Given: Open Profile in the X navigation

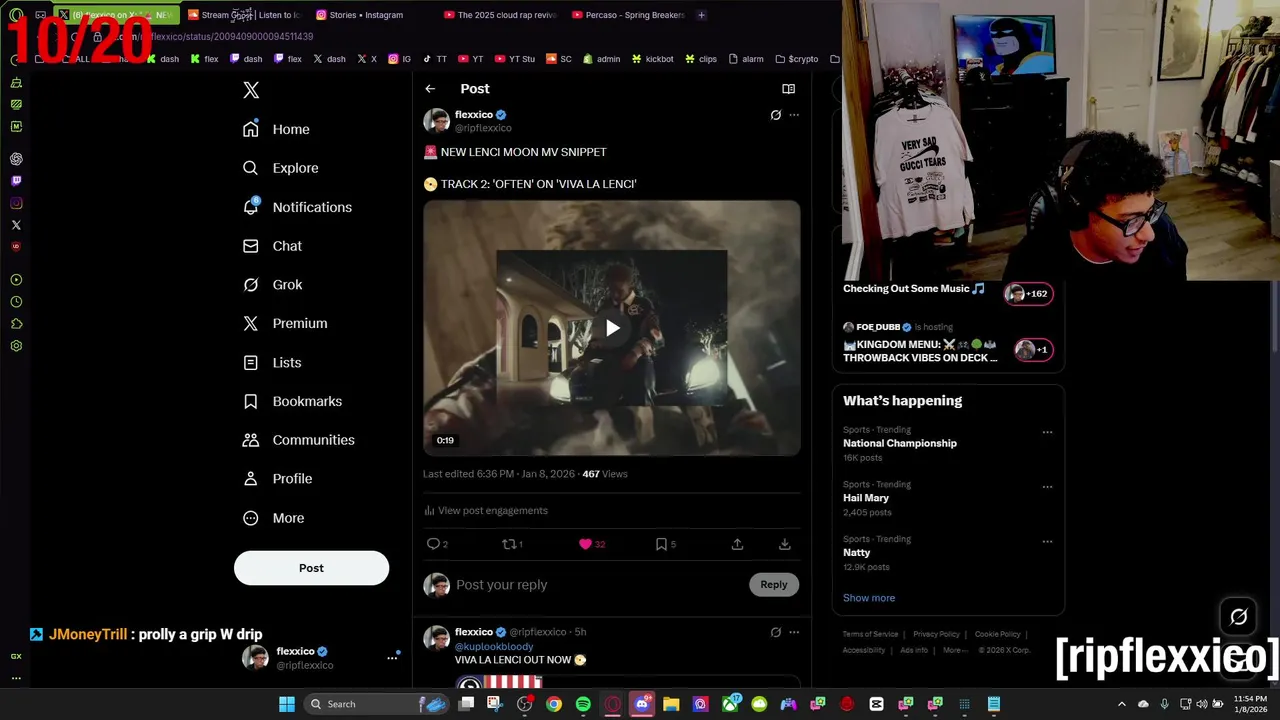Looking at the screenshot, I should pos(277,479).
